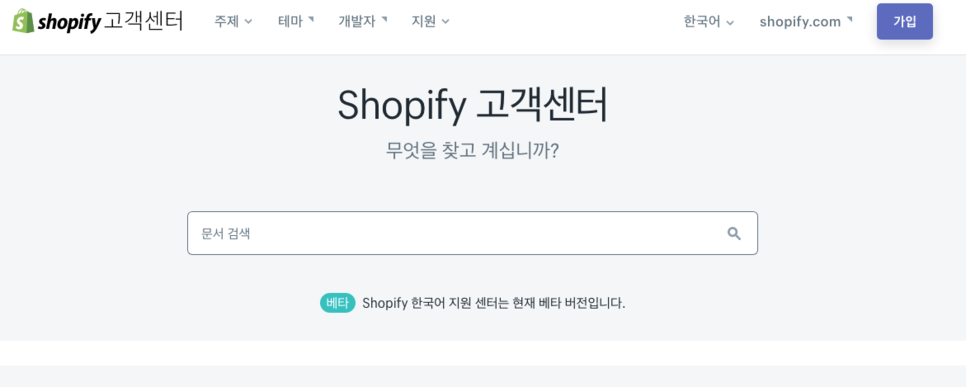
Task: Click the teal 베타 badge
Action: tap(338, 303)
